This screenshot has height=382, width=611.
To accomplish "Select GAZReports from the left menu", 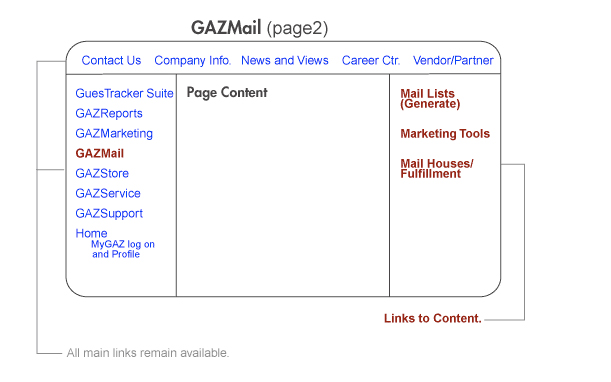I will pos(109,113).
